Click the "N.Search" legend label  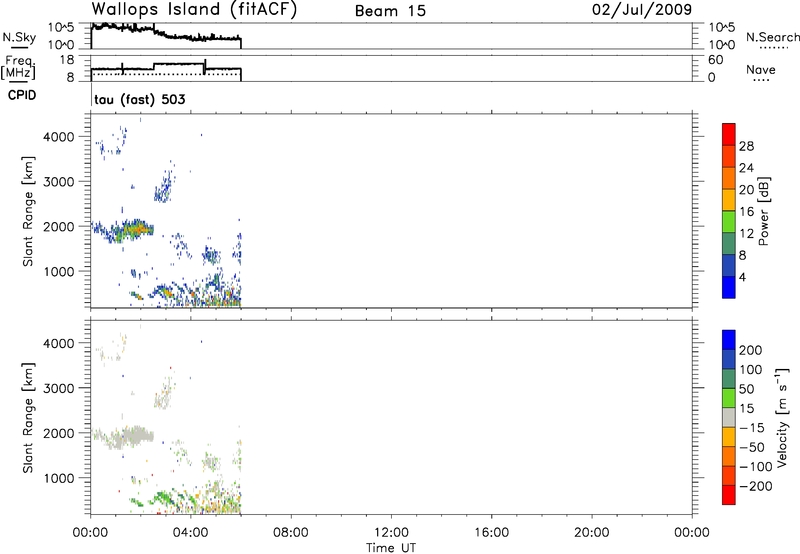[x=772, y=37]
